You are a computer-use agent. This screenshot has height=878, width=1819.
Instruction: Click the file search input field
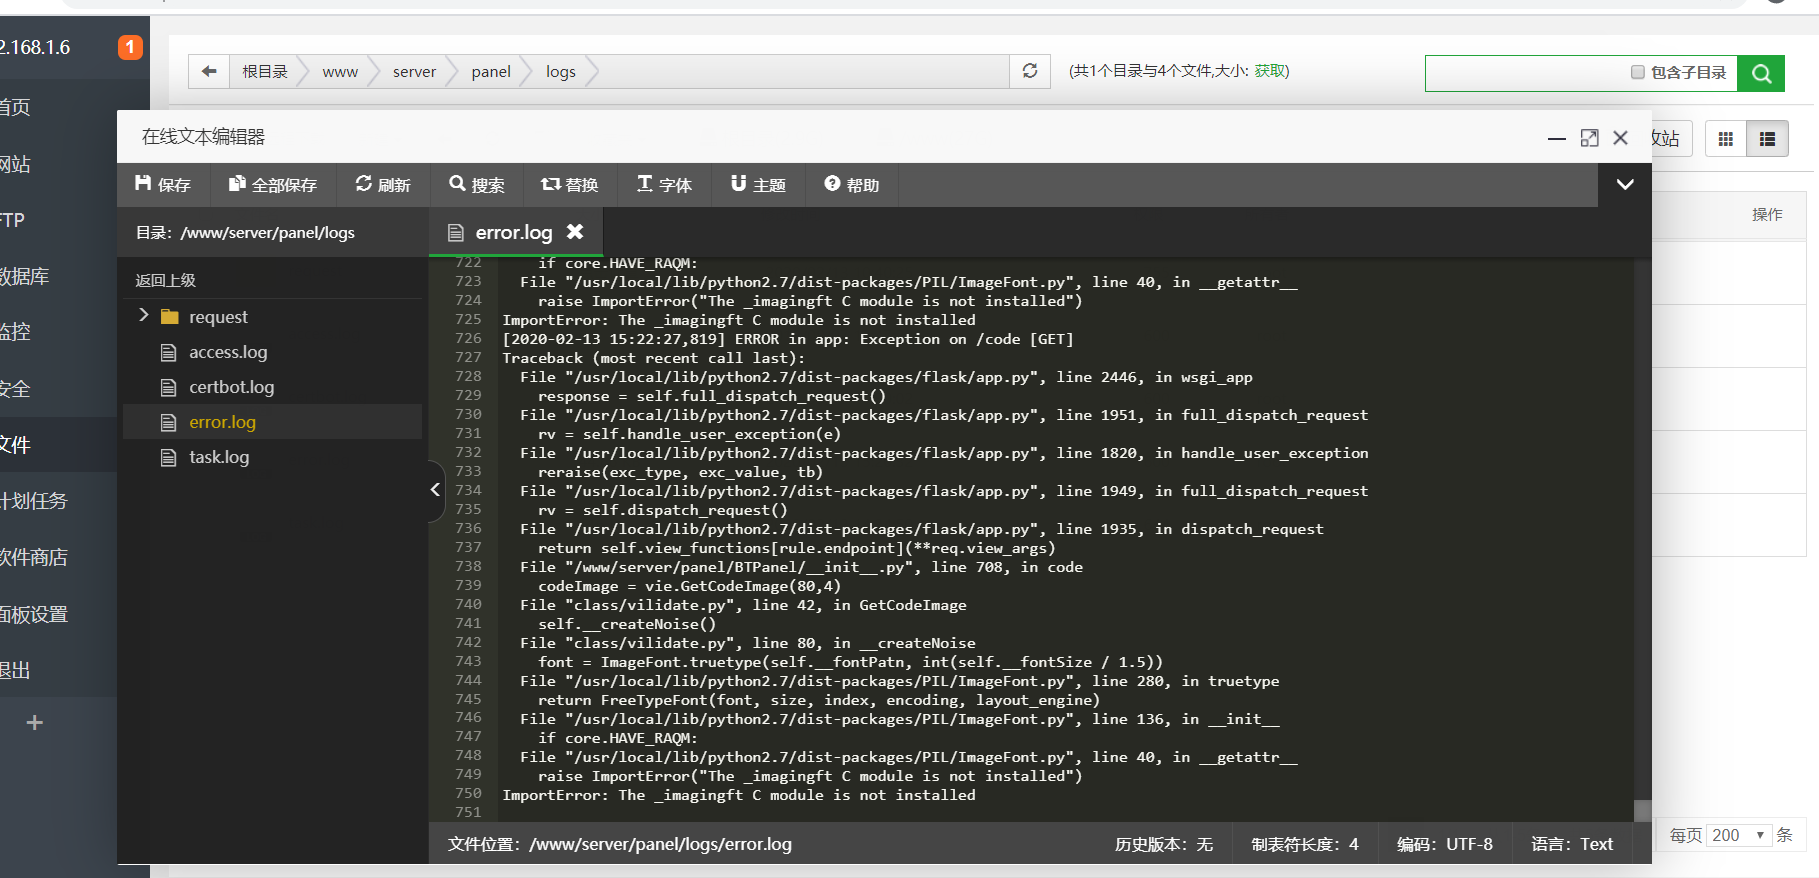[1525, 73]
